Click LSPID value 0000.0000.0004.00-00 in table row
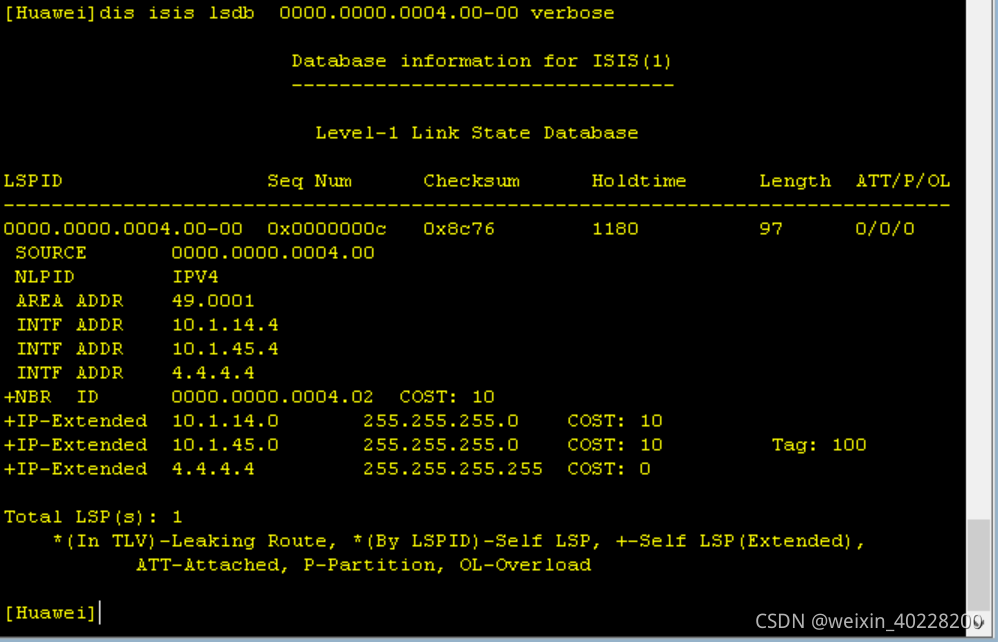This screenshot has height=642, width=998. [123, 229]
